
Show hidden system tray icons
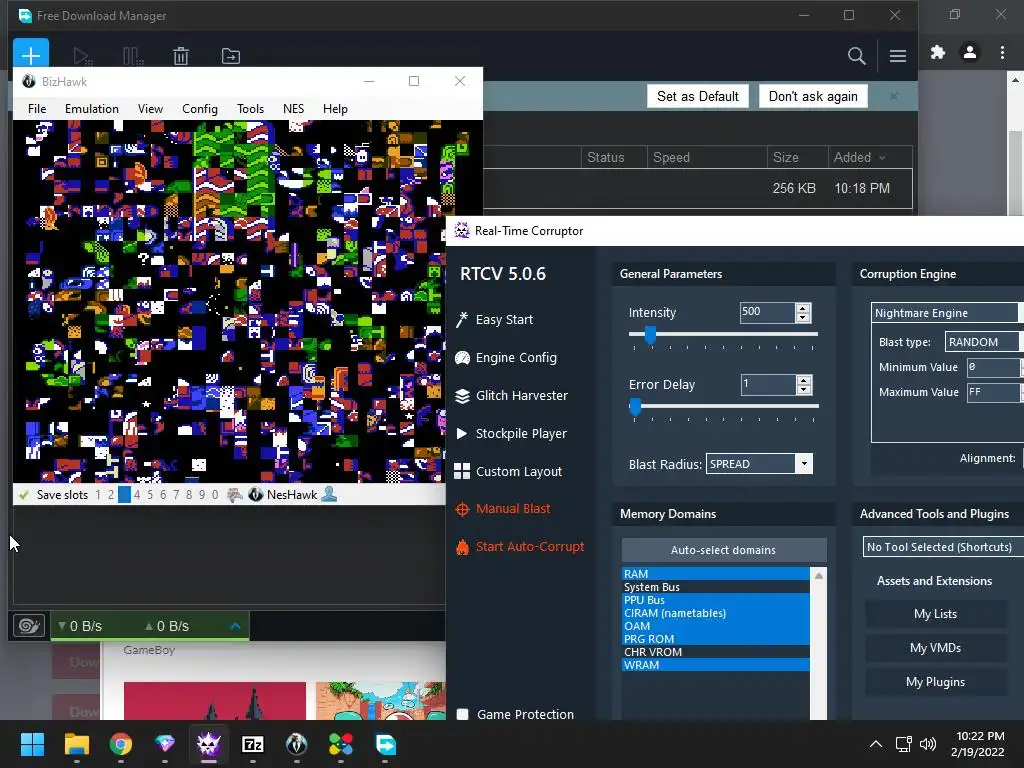(x=876, y=744)
